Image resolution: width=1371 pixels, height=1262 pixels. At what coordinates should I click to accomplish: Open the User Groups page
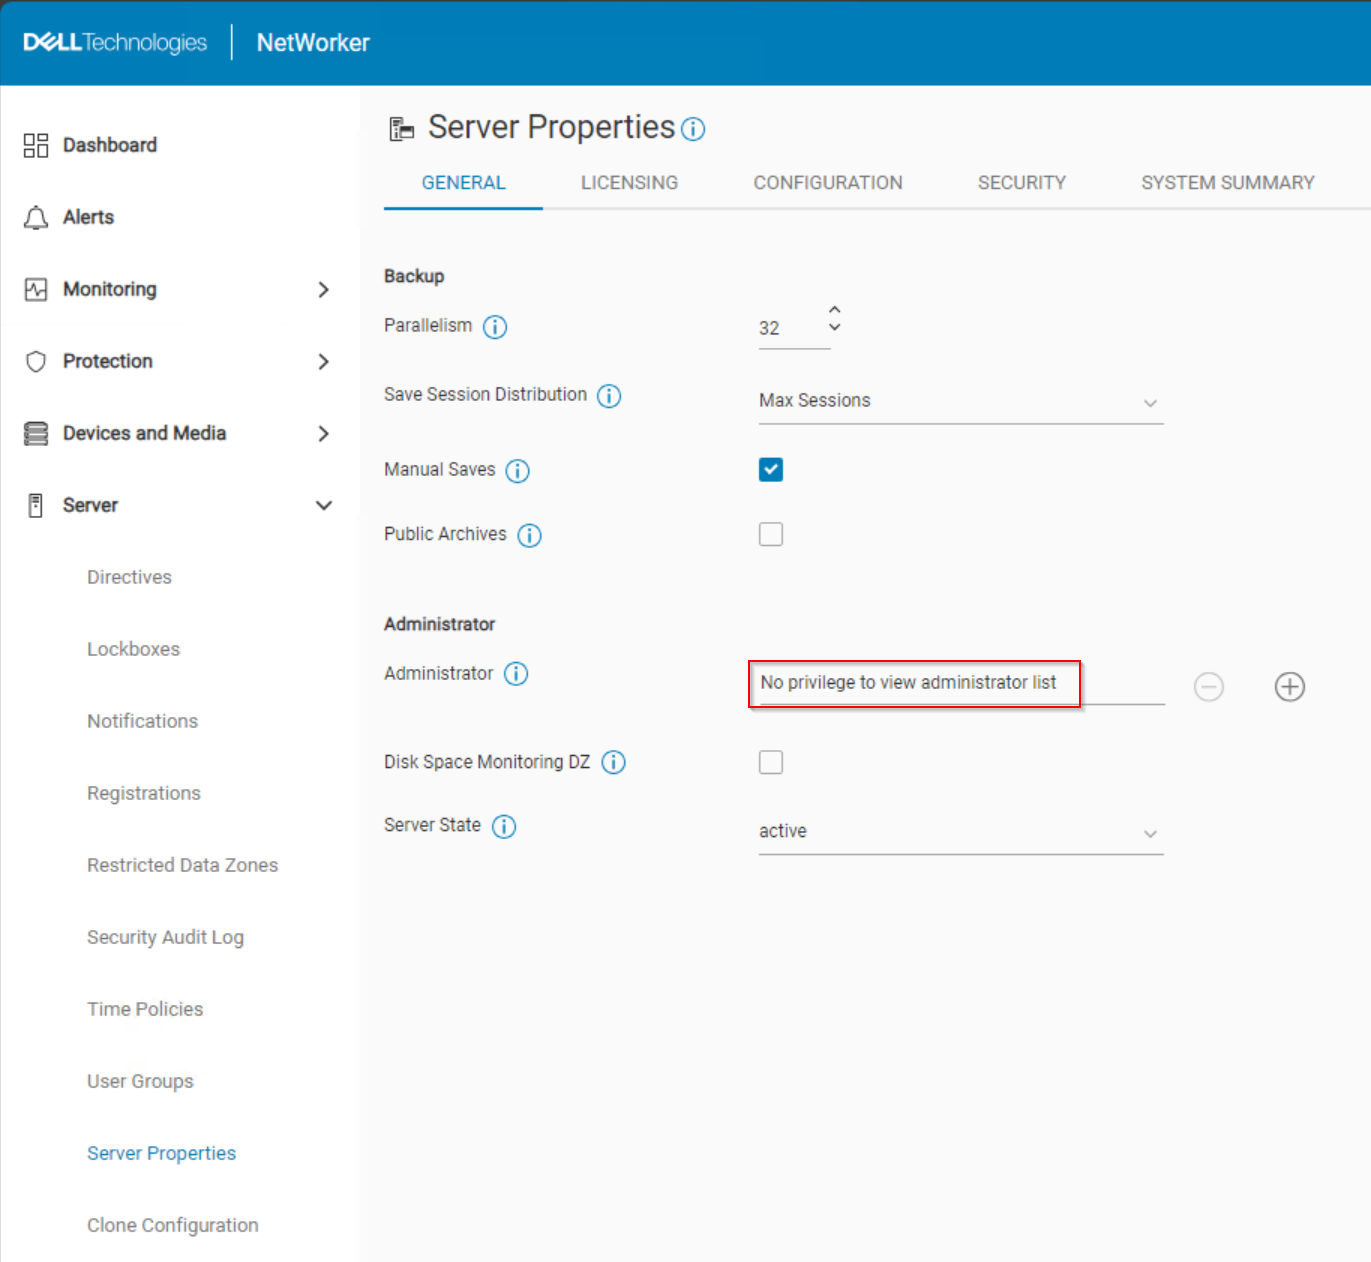click(139, 1081)
